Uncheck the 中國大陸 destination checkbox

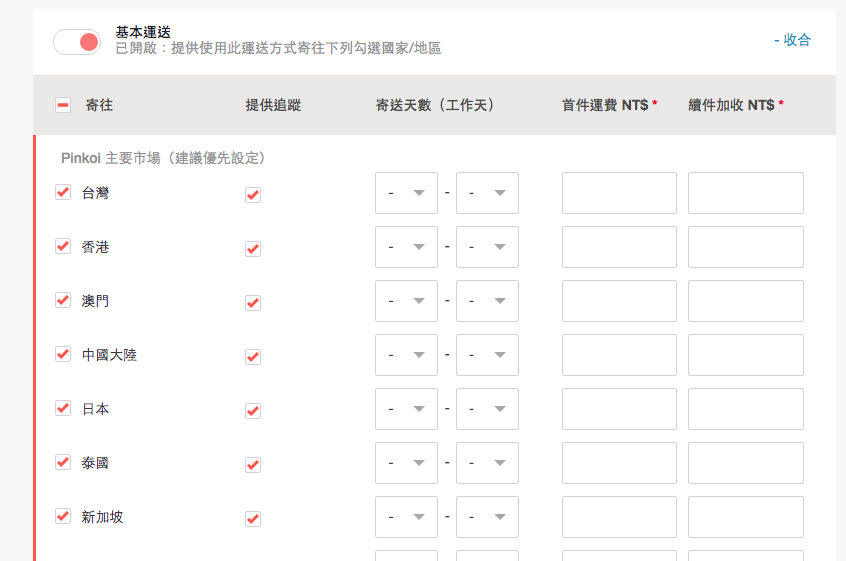coord(63,354)
